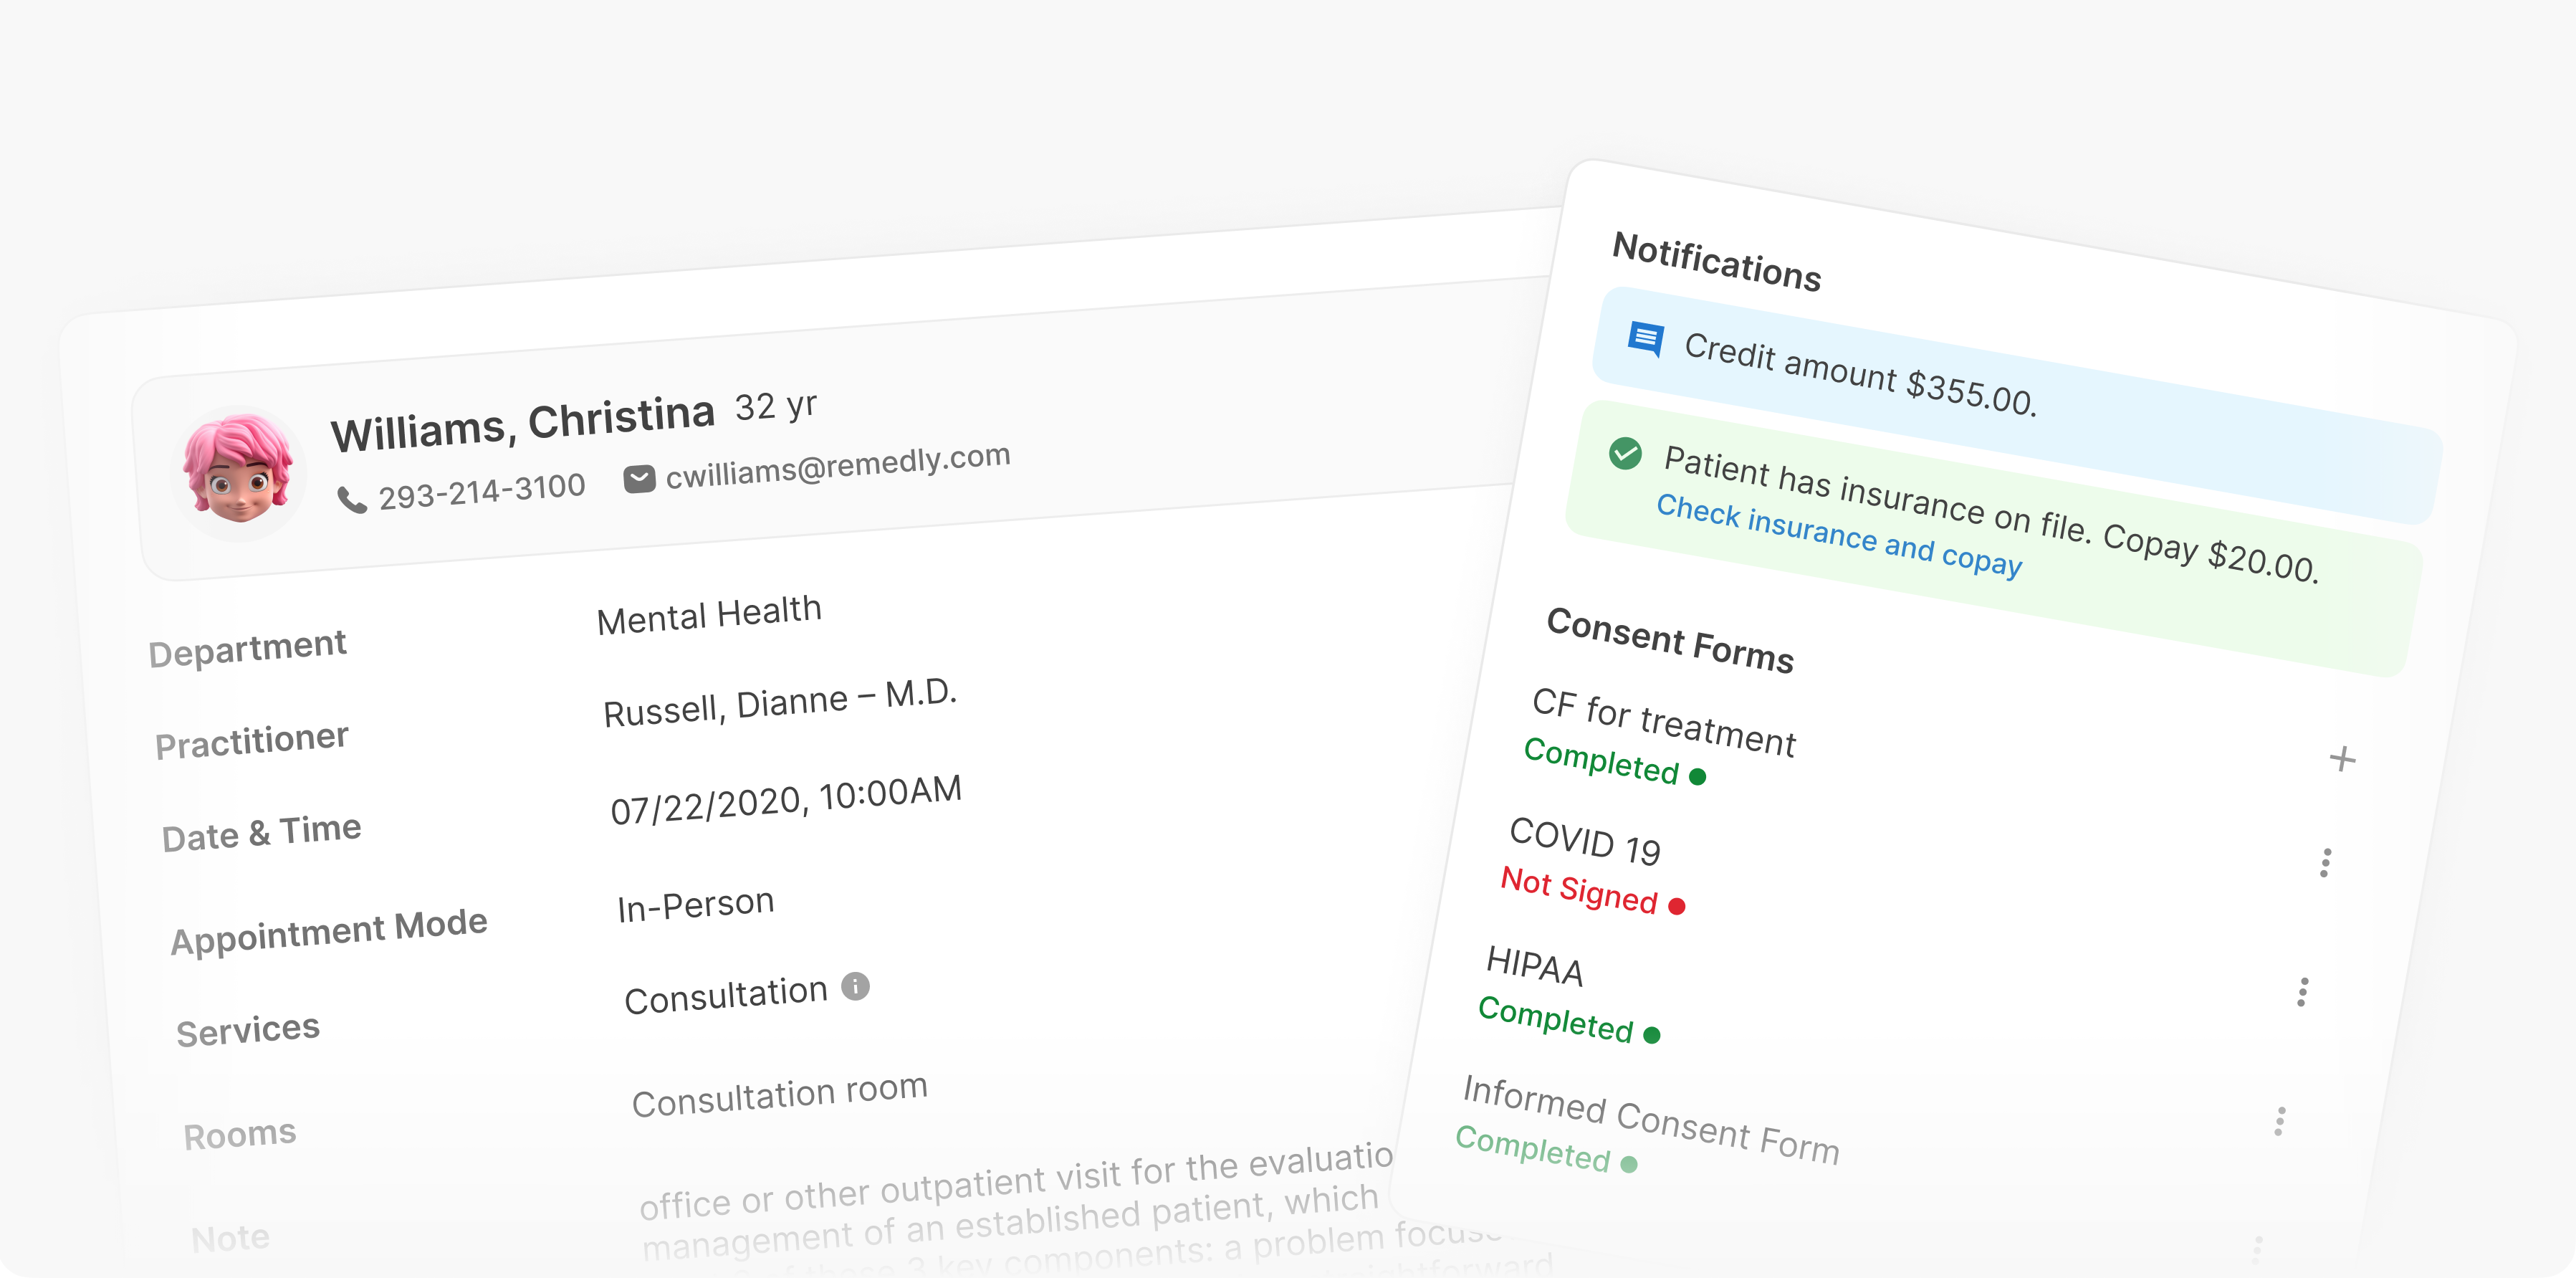Click the red Not Signed status dot
2576x1278 pixels.
1677,906
